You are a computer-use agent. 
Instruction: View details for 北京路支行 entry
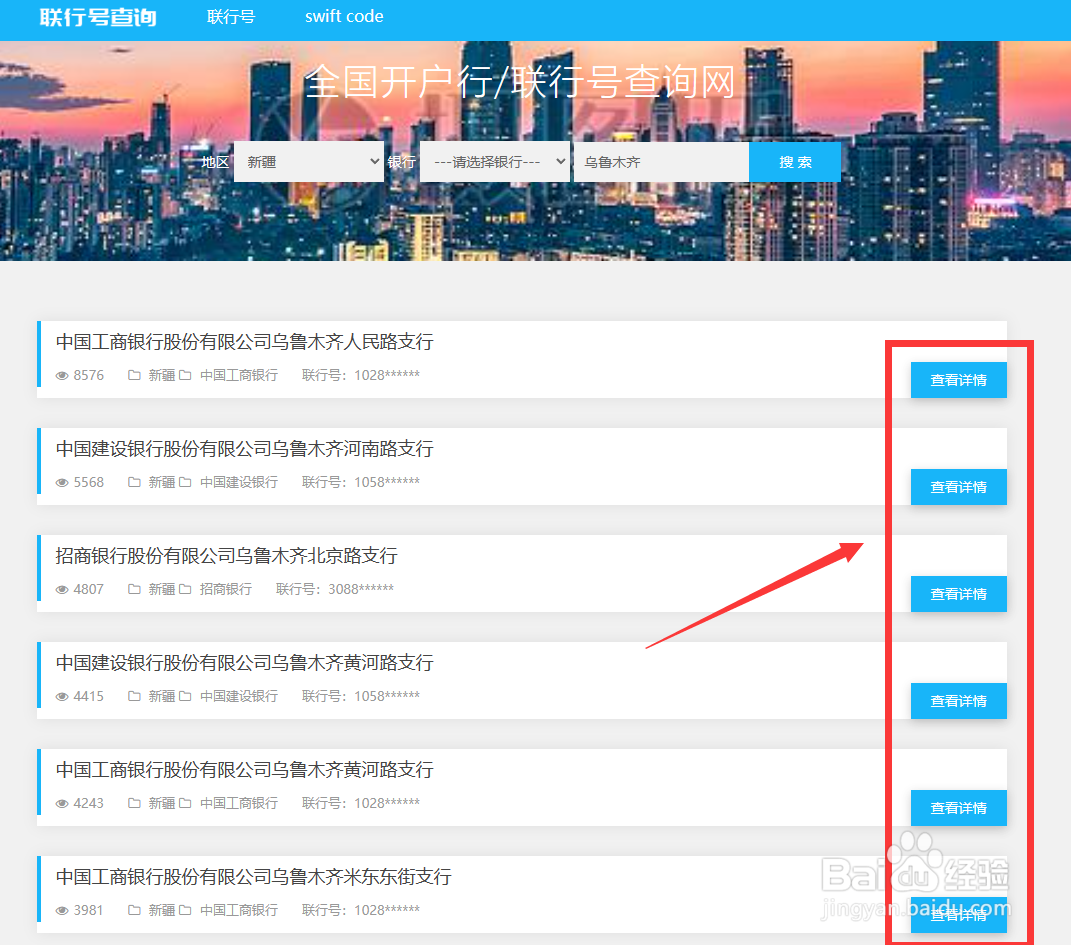coord(958,594)
